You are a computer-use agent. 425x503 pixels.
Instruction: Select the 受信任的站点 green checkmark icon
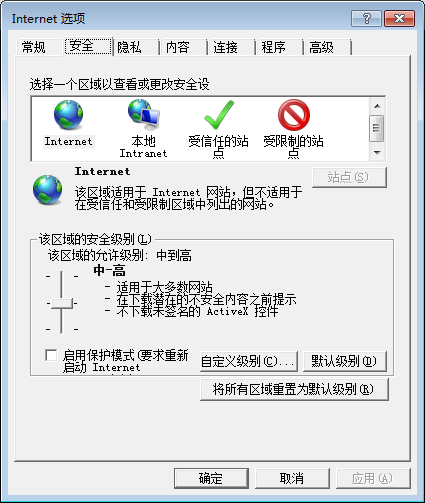coord(219,115)
